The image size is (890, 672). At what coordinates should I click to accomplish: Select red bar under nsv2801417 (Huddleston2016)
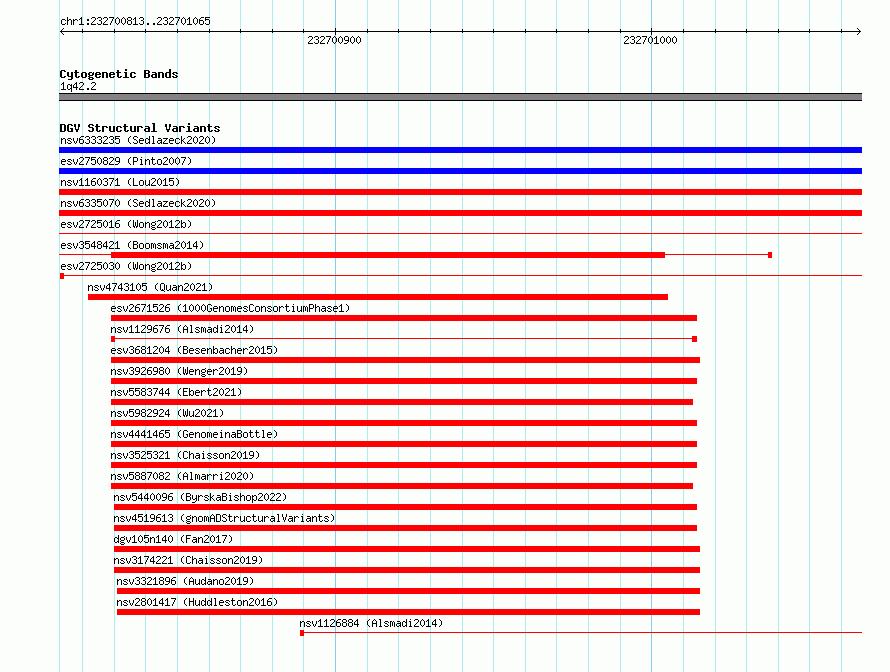(409, 612)
